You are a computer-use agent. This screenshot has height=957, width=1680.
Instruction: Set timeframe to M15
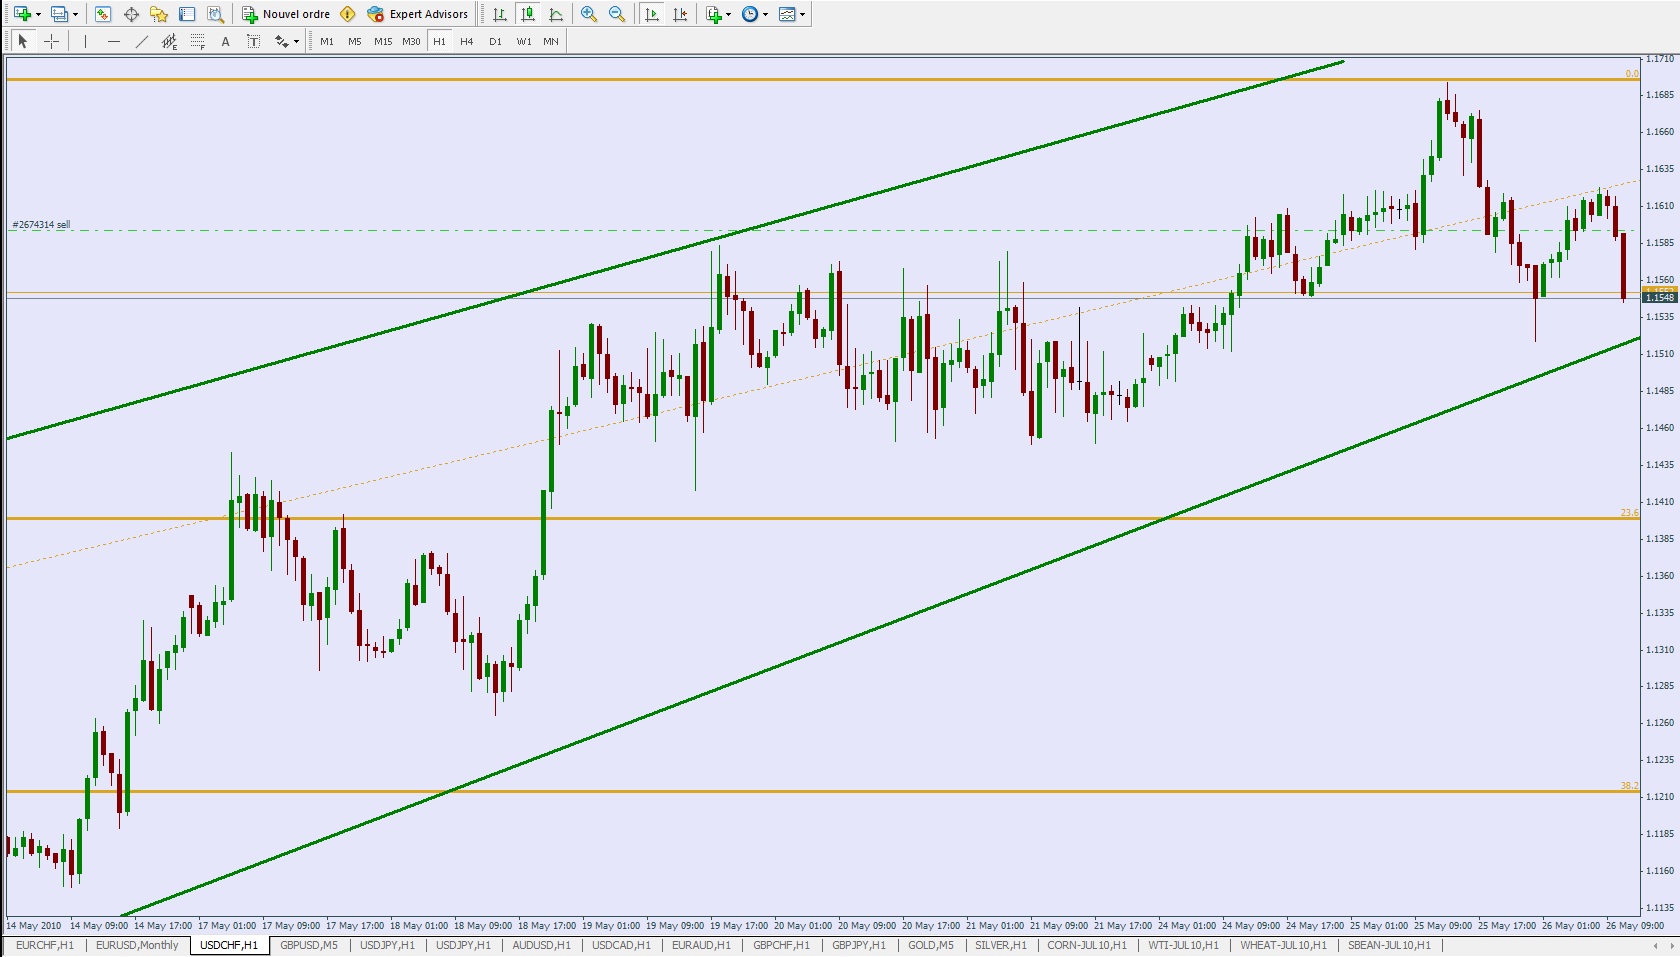click(x=383, y=41)
